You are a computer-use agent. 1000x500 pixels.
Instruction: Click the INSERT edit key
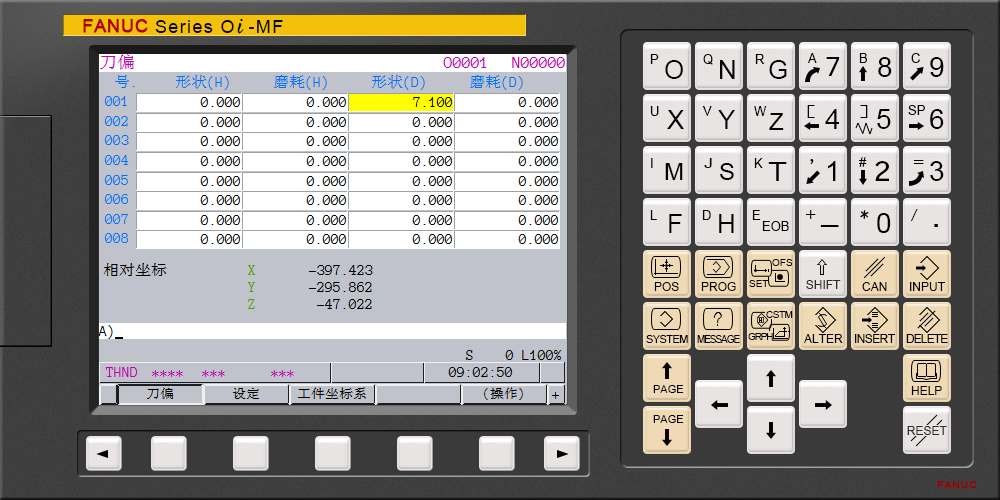point(874,326)
